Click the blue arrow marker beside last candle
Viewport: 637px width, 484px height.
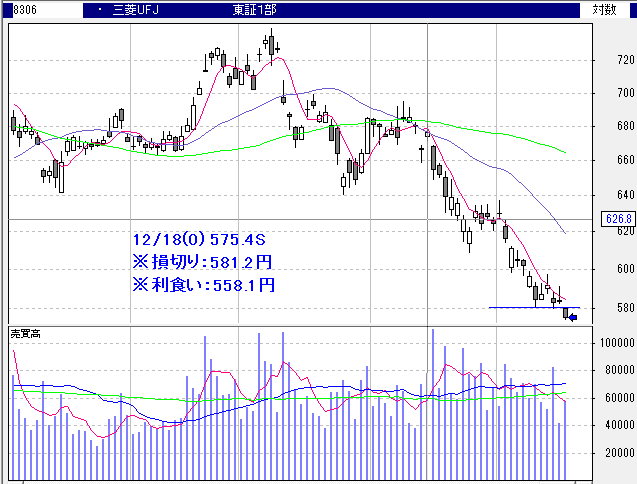[572, 317]
